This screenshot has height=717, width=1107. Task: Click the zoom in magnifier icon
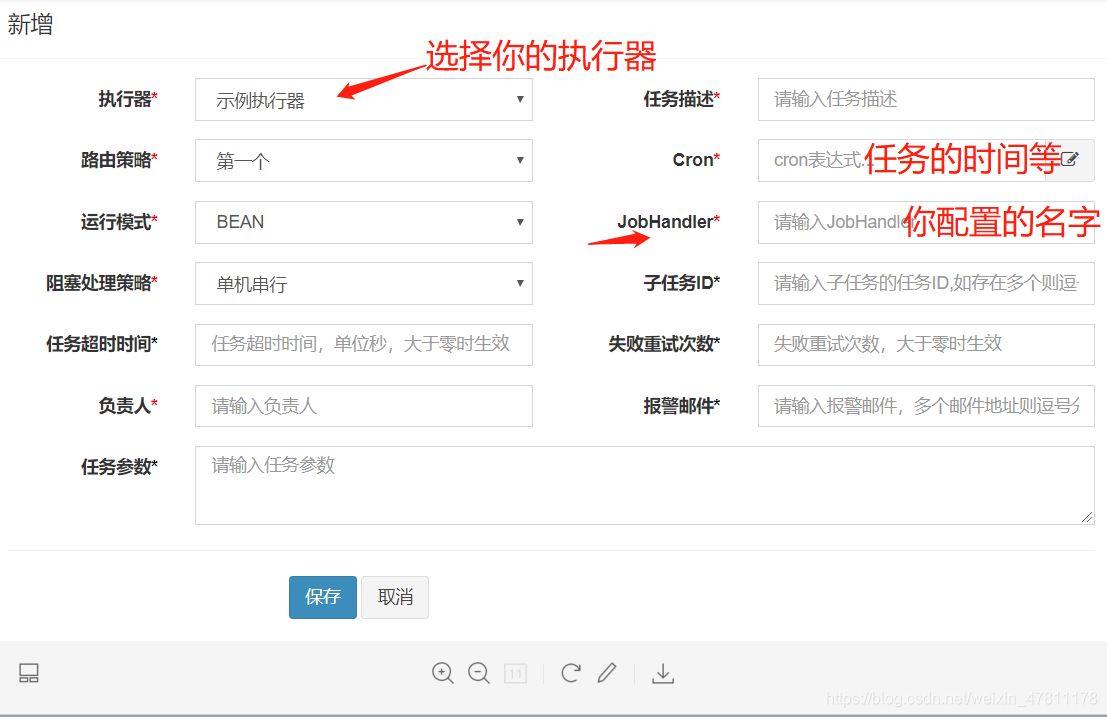coord(443,673)
